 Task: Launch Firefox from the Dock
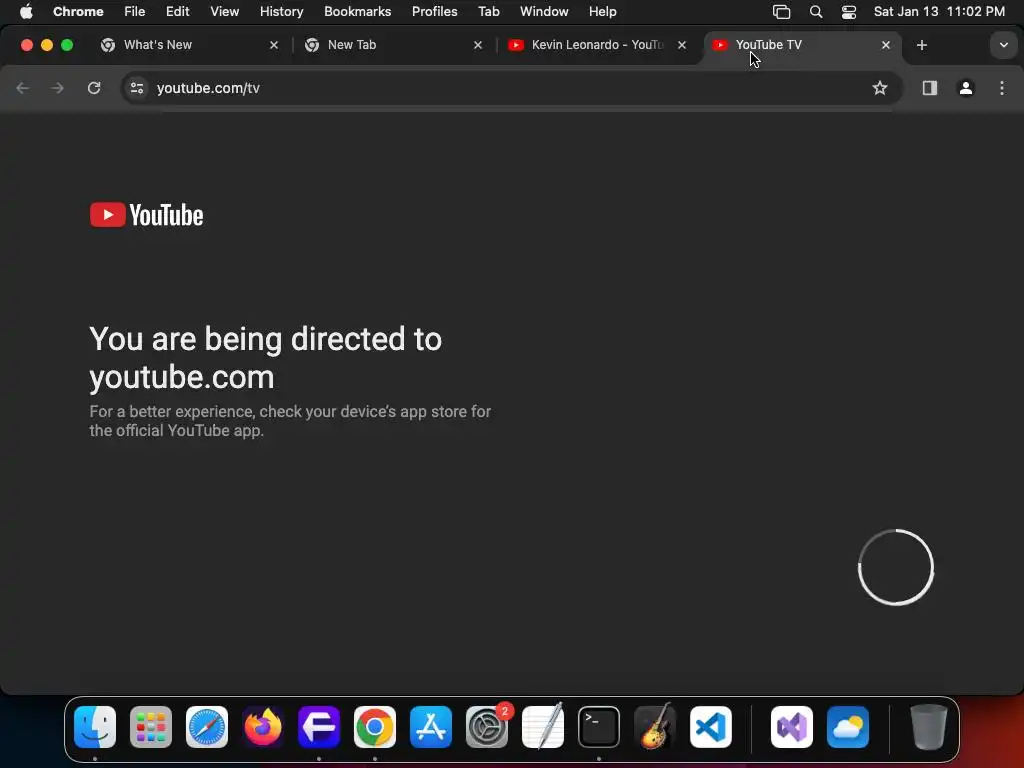[x=263, y=727]
